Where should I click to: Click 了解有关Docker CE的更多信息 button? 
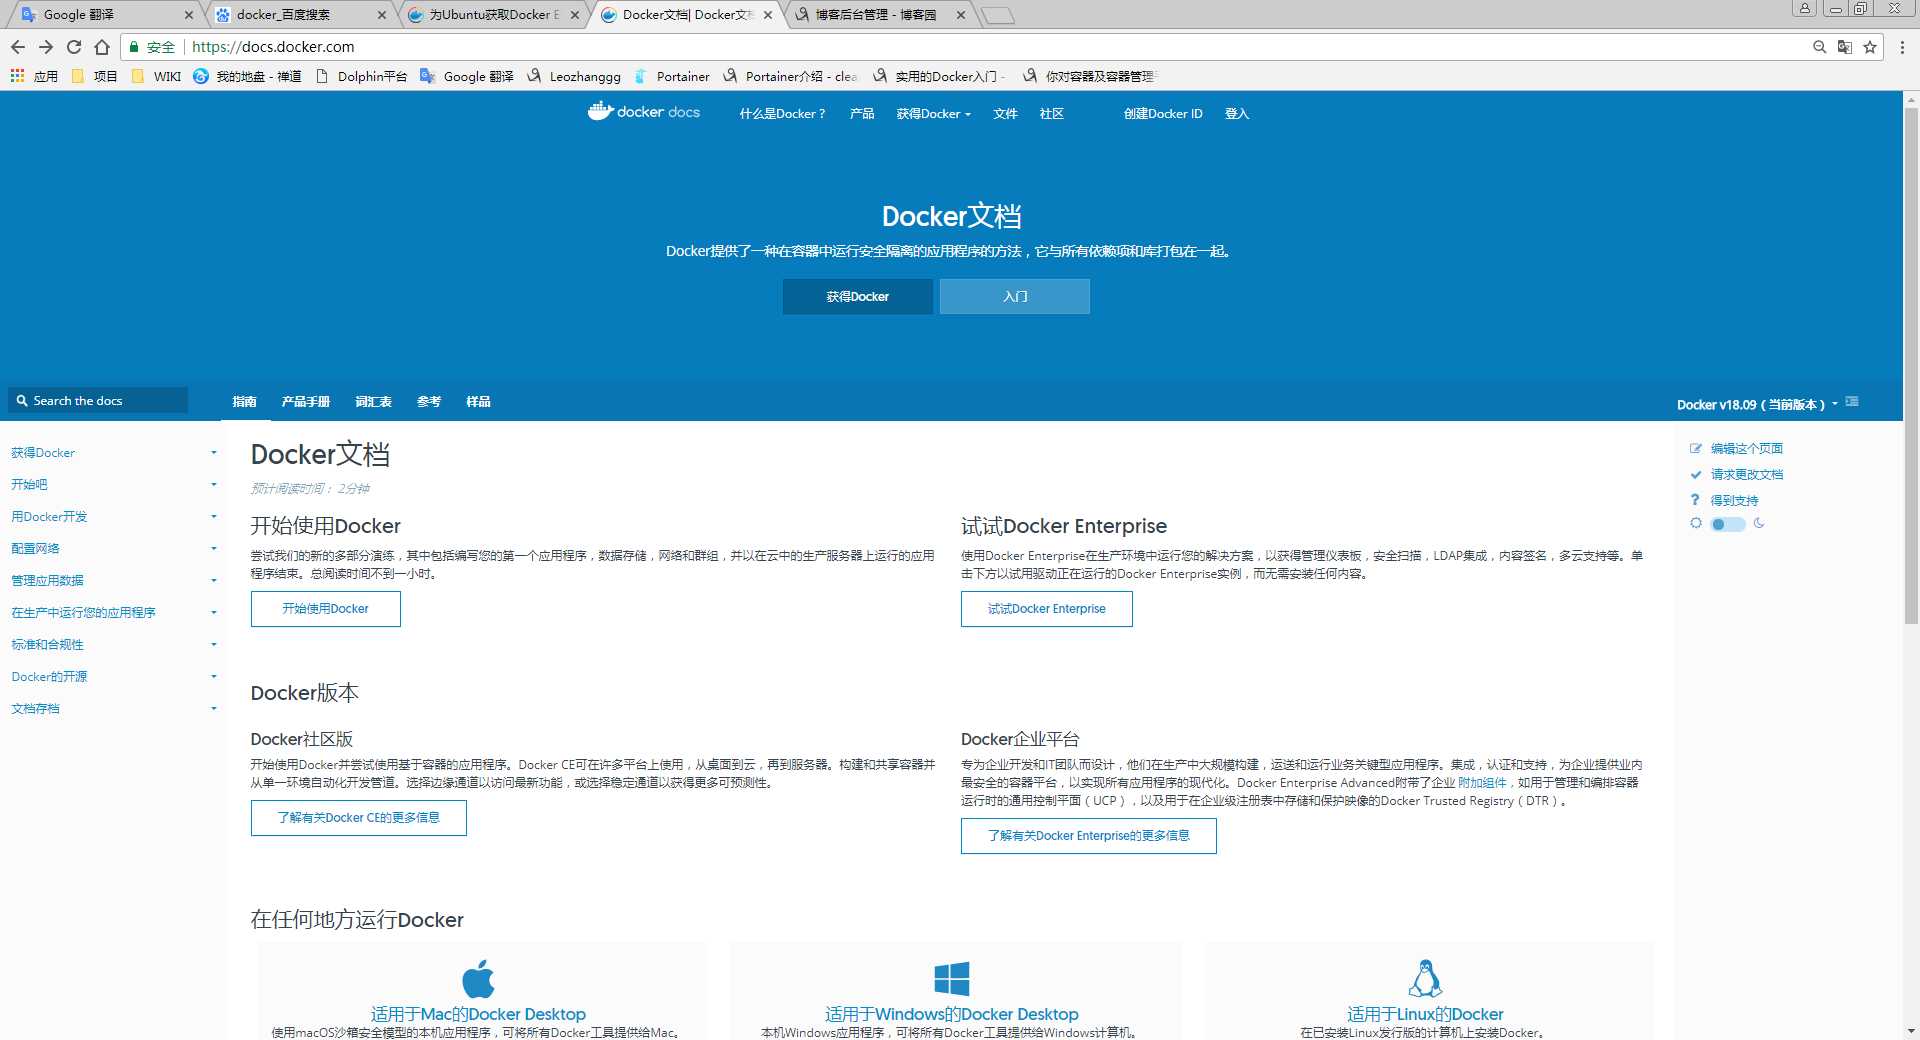coord(358,818)
